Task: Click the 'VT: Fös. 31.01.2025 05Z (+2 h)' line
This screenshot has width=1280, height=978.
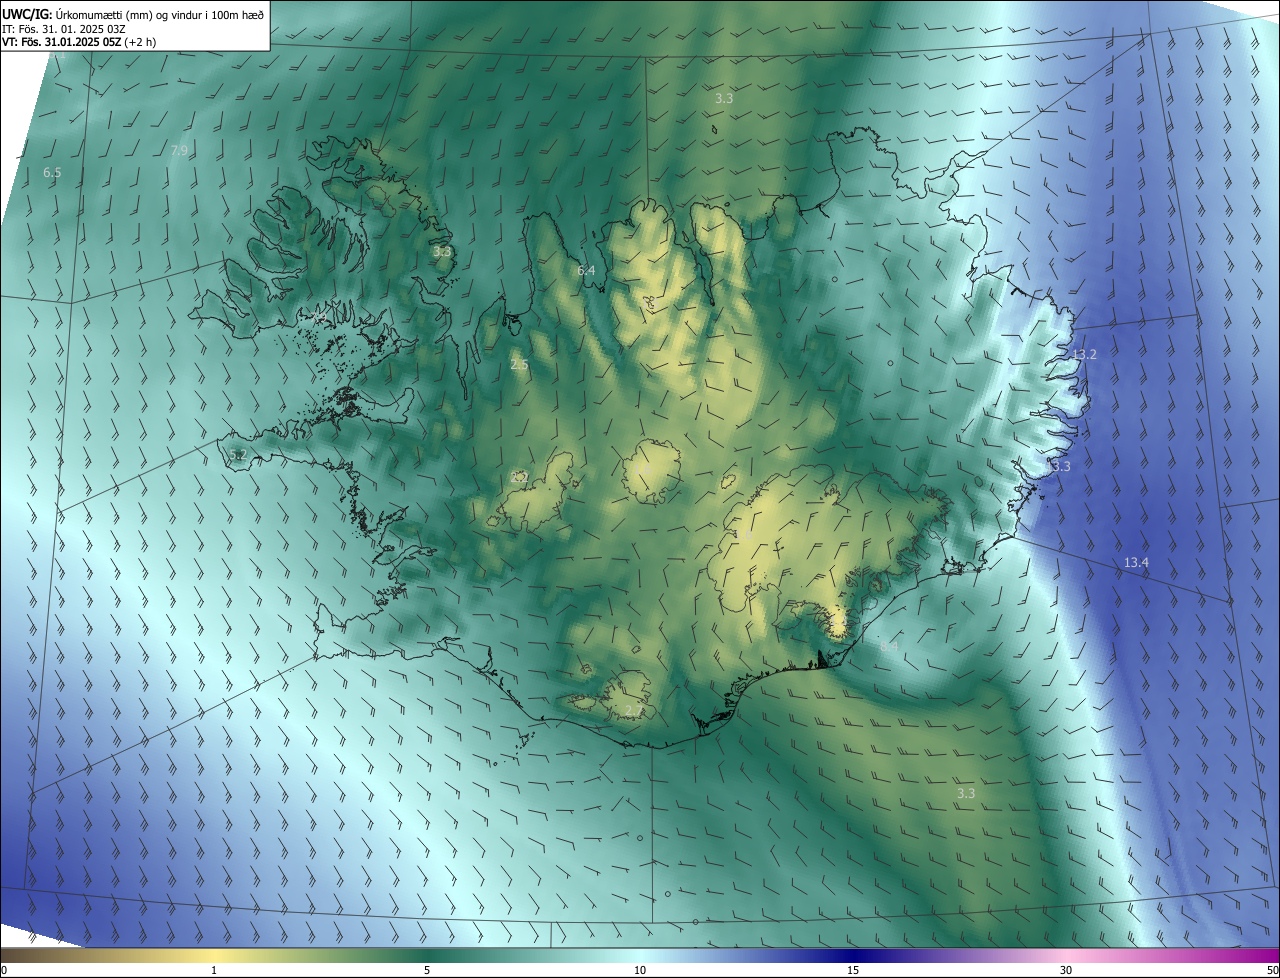Action: click(79, 42)
